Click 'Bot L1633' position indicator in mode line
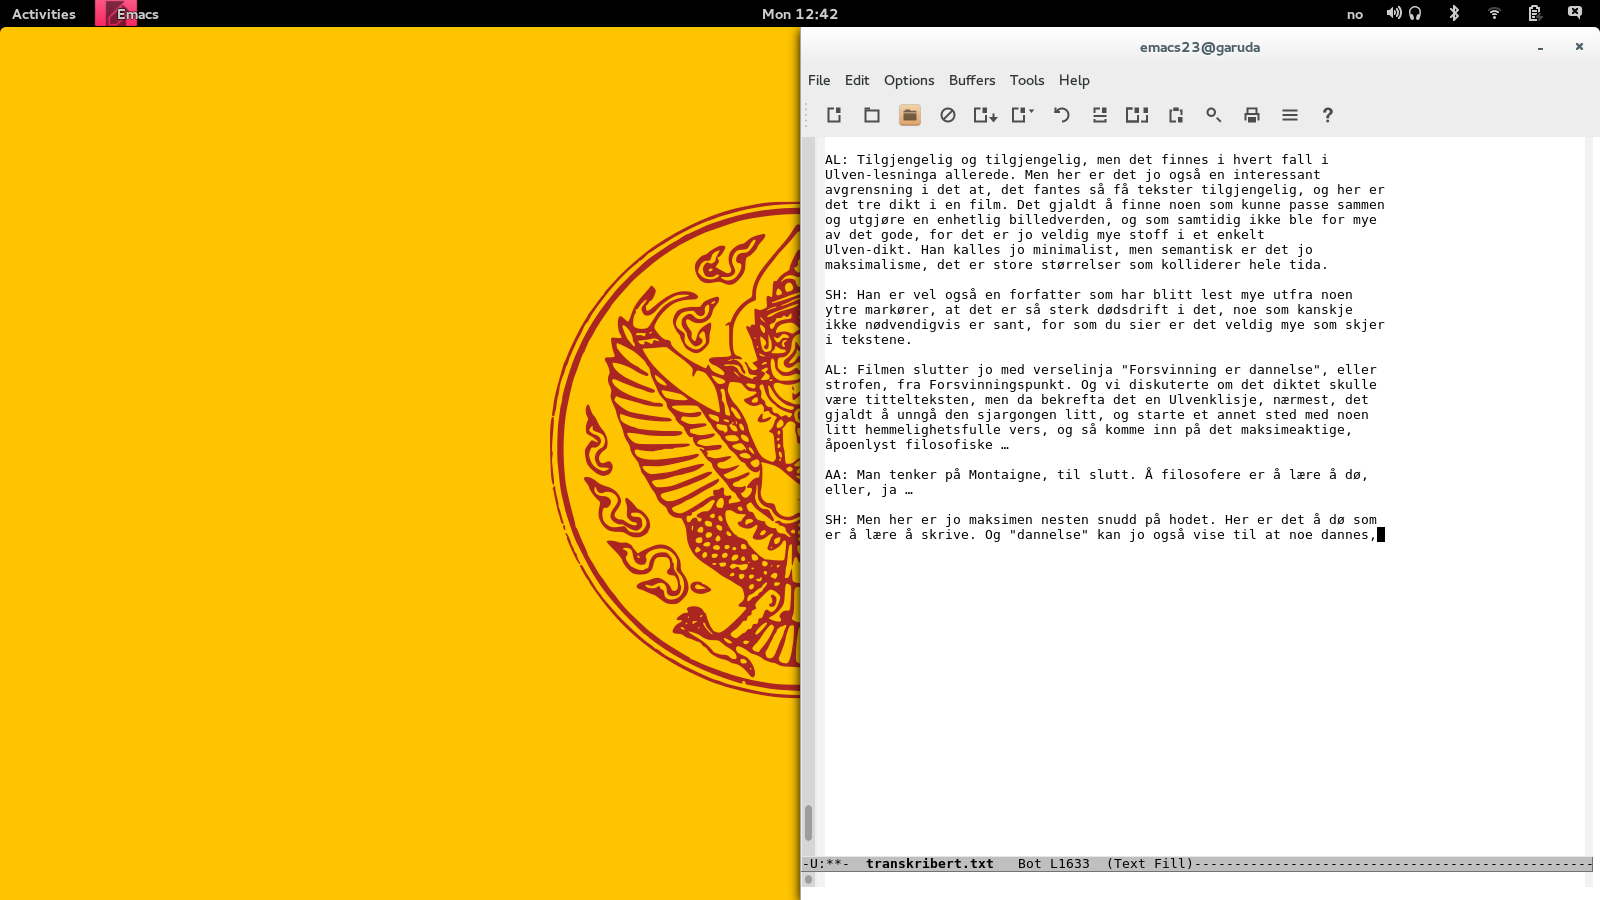This screenshot has height=900, width=1600. 1054,864
